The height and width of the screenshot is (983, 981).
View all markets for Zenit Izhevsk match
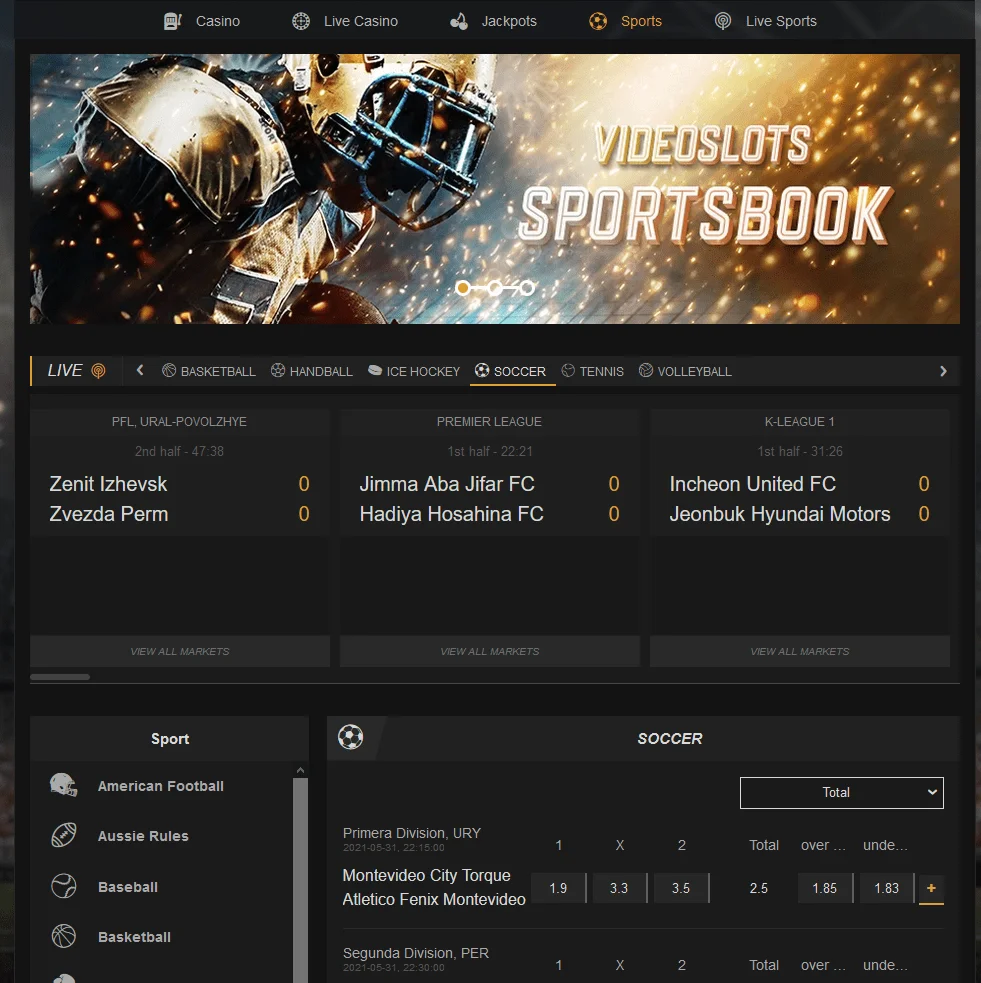[180, 651]
